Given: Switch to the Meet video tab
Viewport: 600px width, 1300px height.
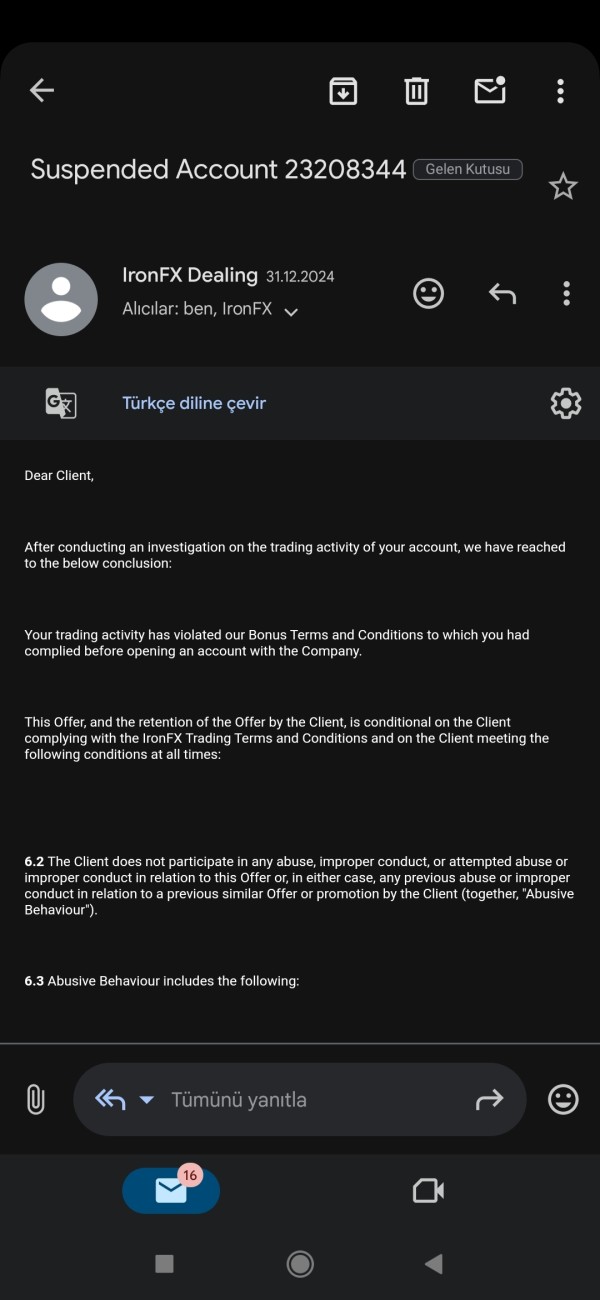Looking at the screenshot, I should (428, 1190).
